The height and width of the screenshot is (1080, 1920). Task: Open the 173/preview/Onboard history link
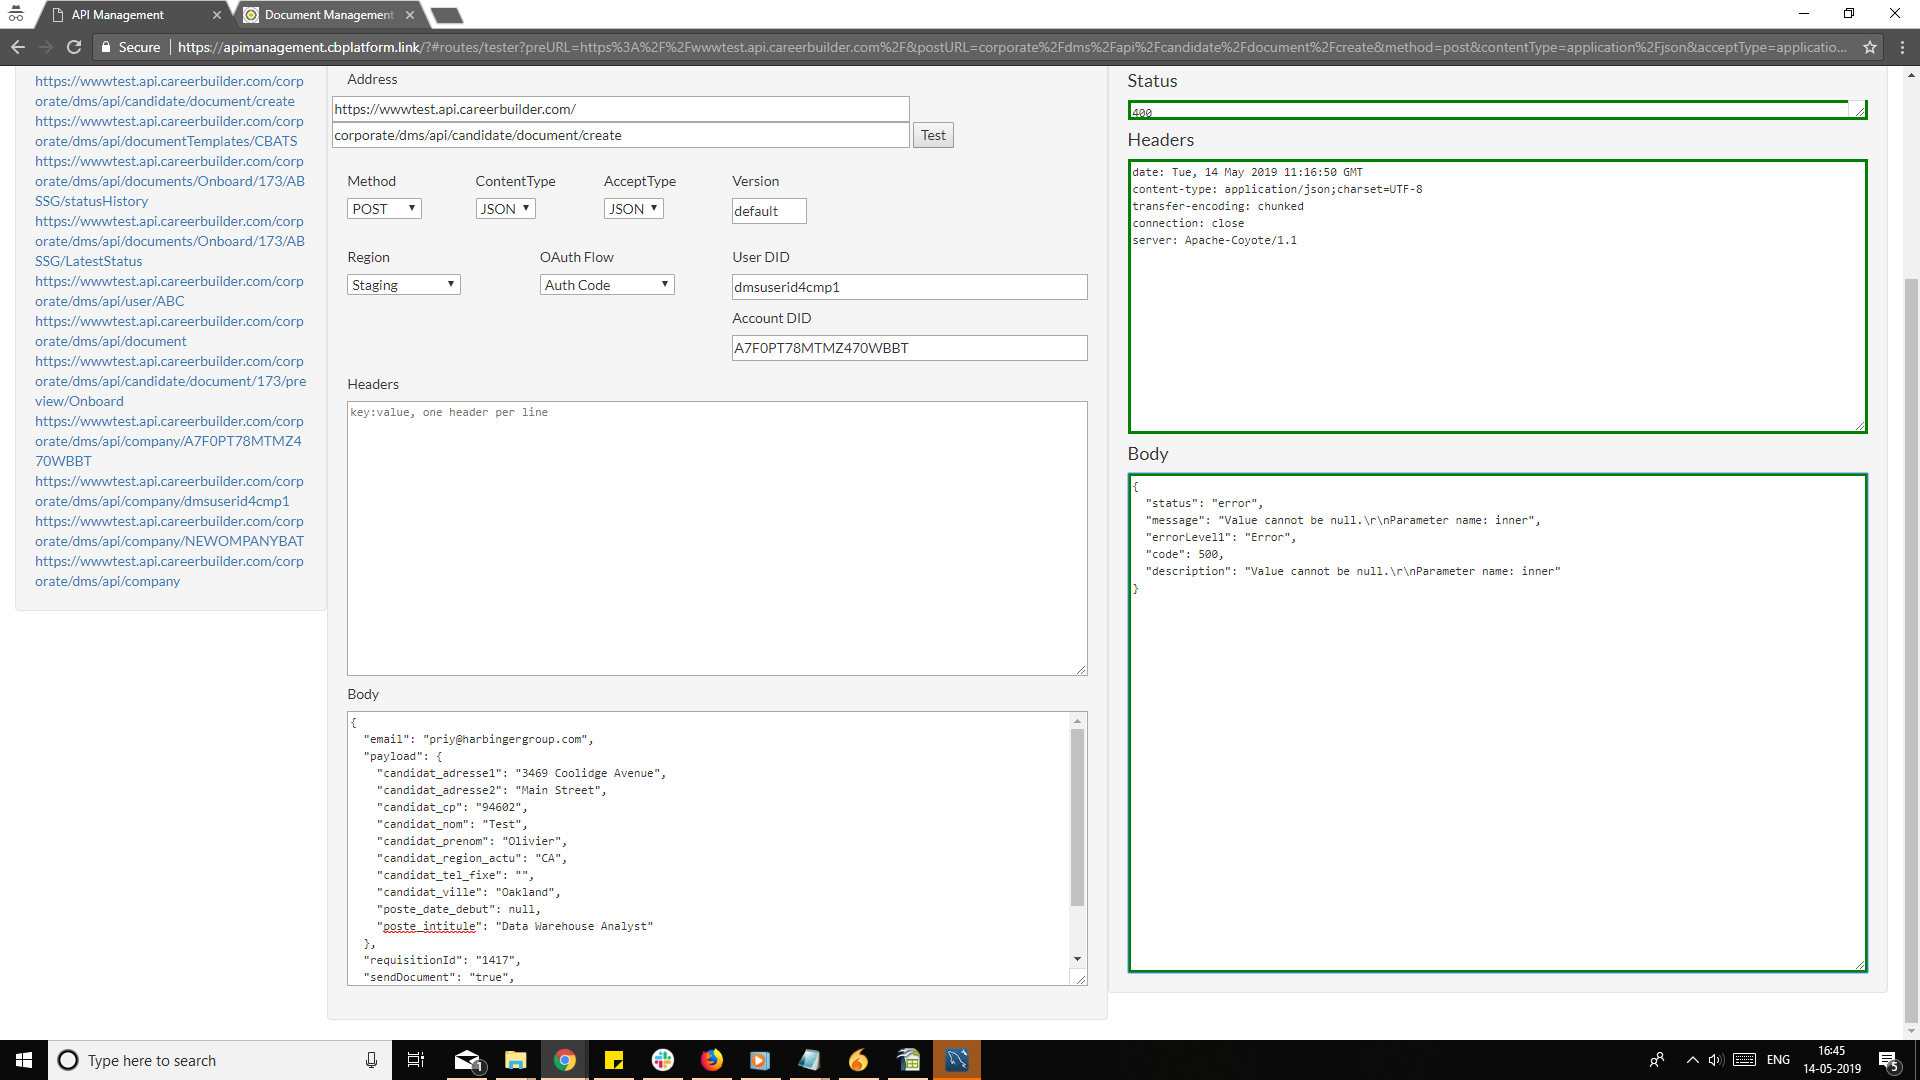(x=170, y=381)
